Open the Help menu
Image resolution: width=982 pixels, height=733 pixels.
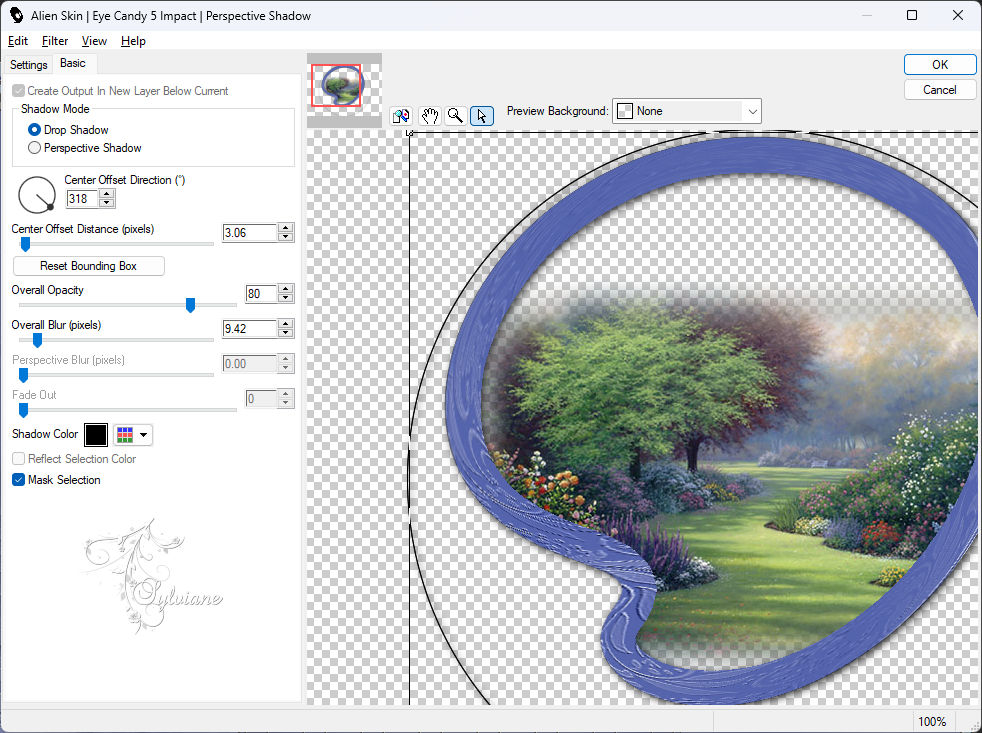tap(133, 41)
